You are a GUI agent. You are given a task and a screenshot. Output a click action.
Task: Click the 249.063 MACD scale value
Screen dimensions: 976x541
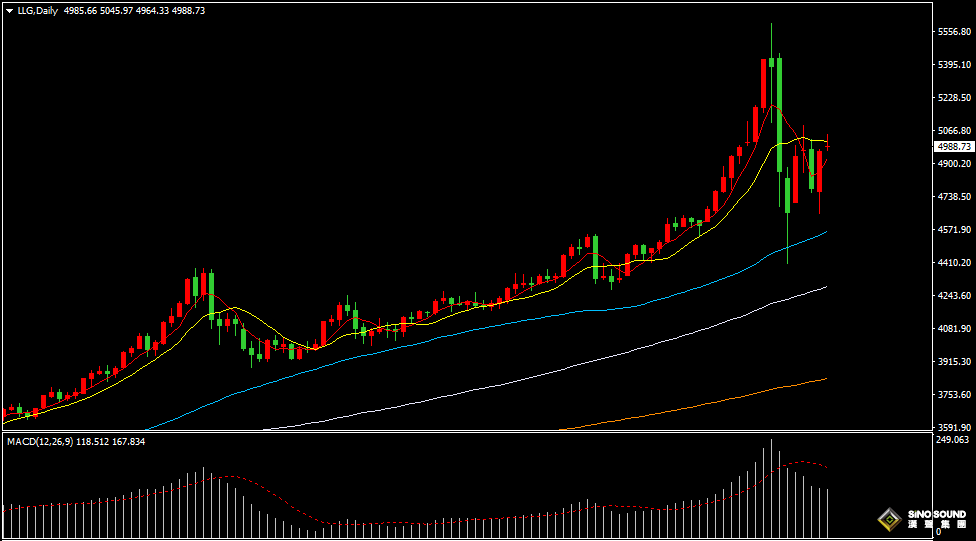[x=955, y=440]
